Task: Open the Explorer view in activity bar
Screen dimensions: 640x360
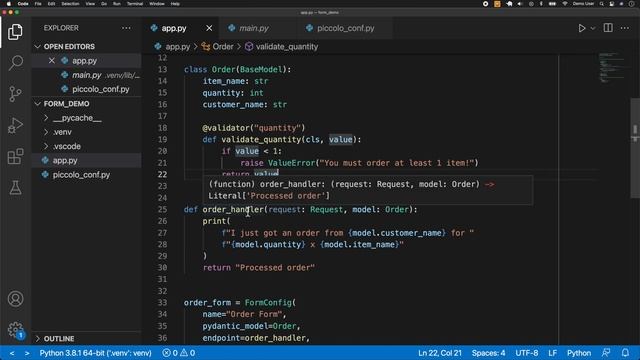Action: coord(15,31)
